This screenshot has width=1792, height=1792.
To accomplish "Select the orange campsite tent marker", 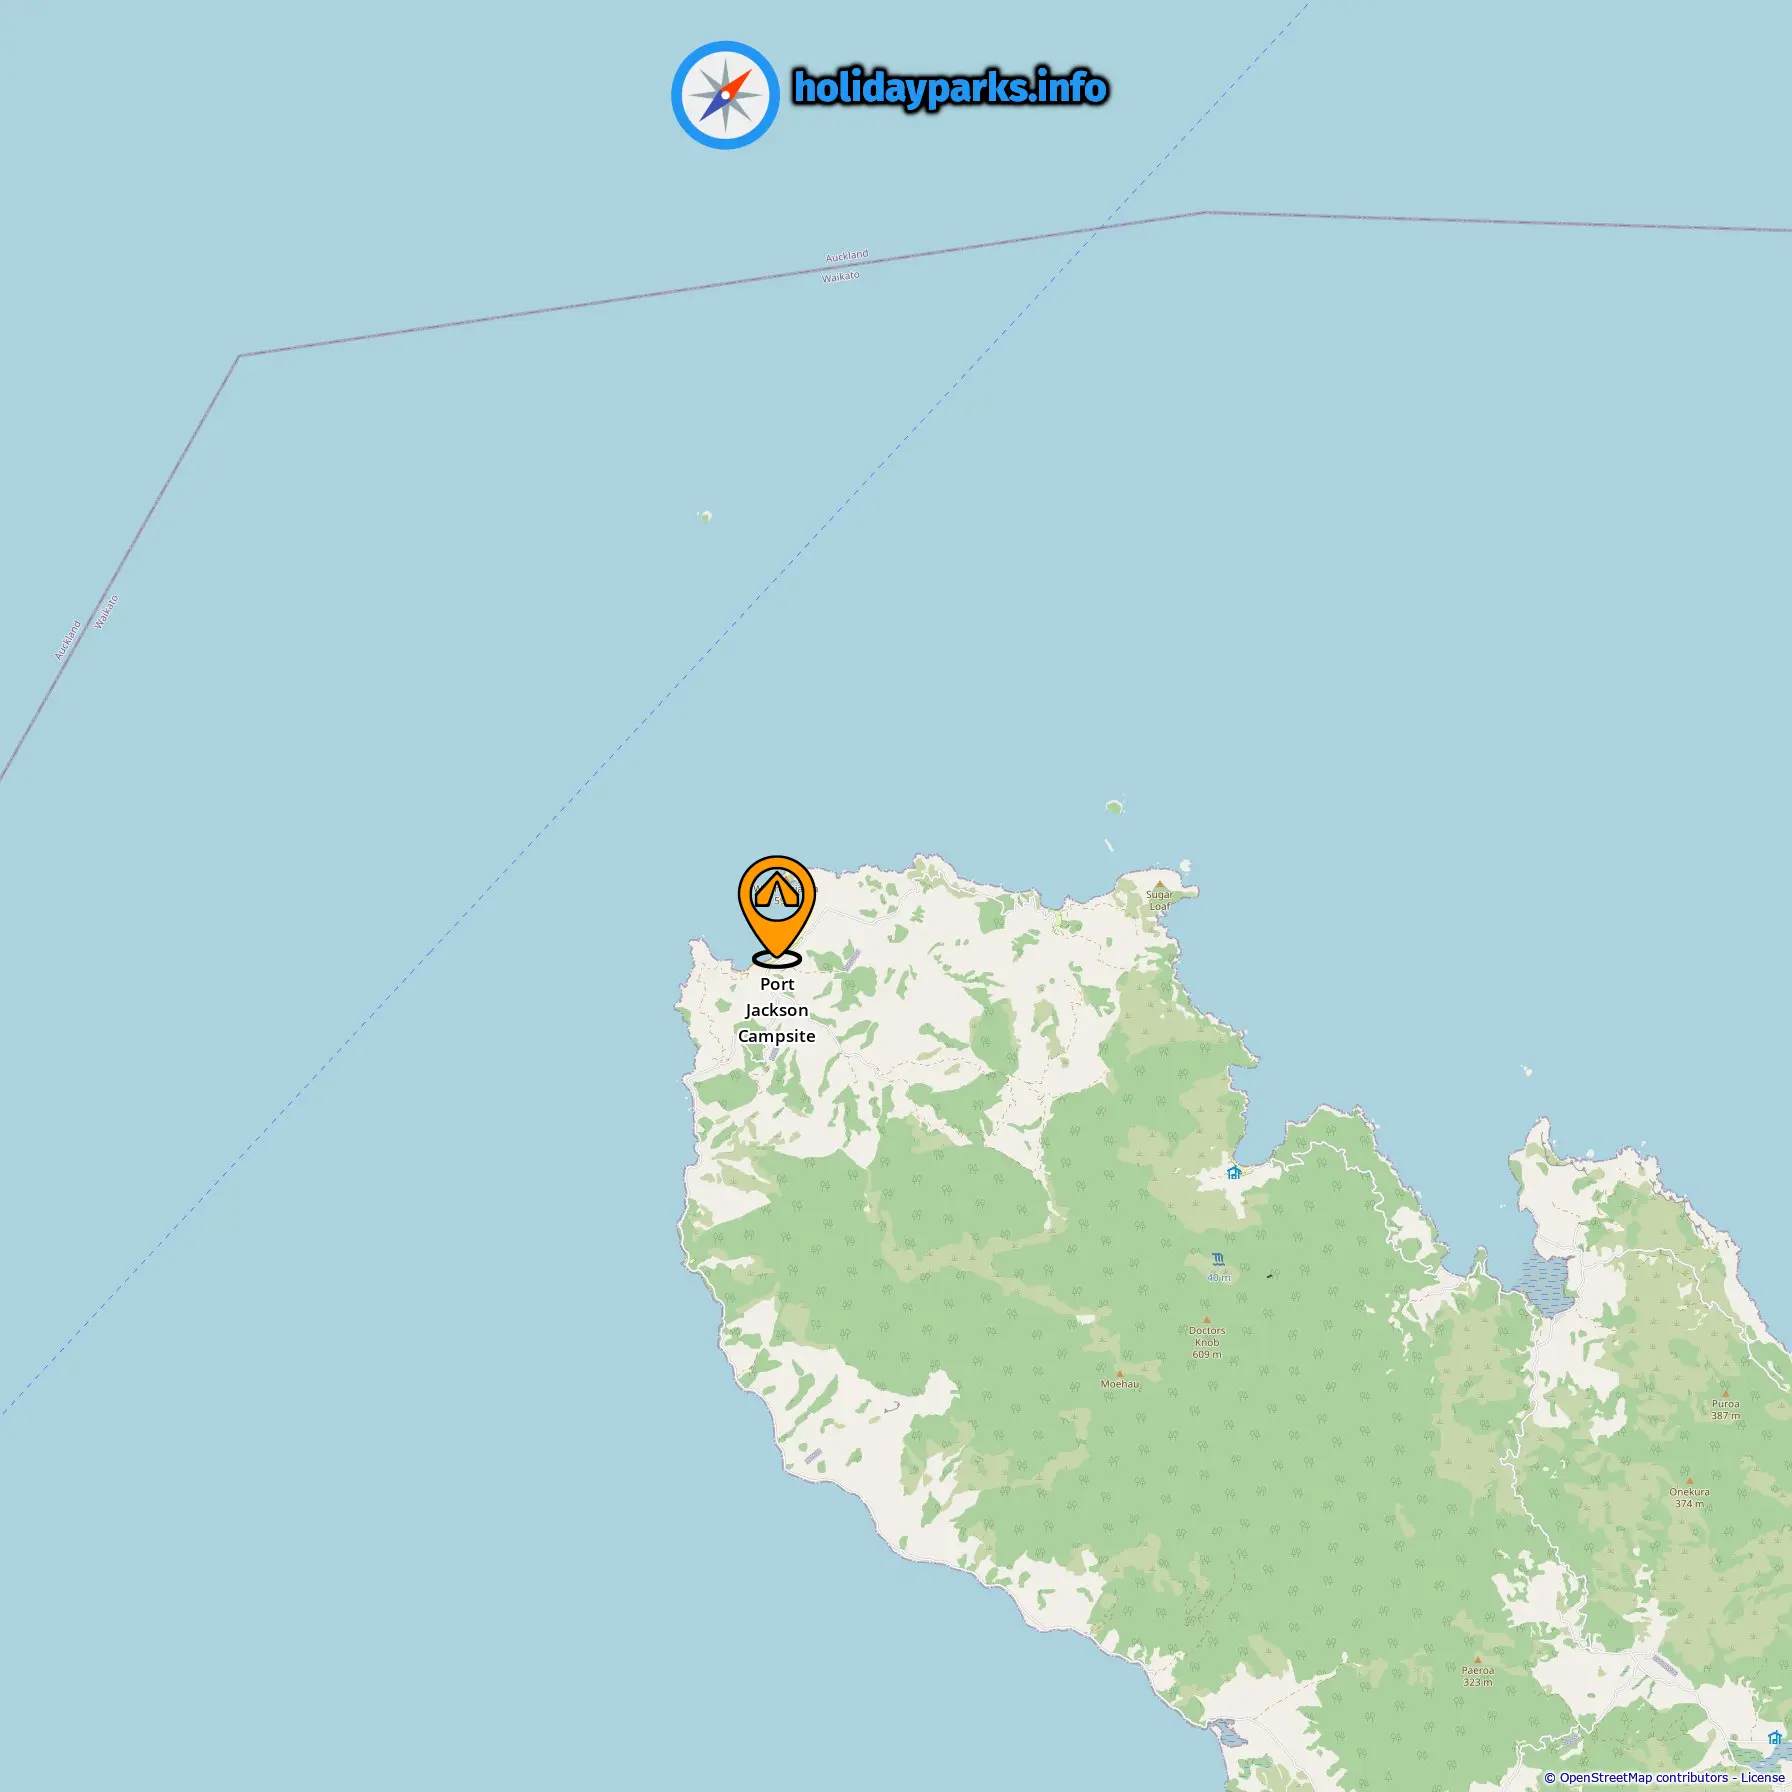I will pyautogui.click(x=776, y=911).
